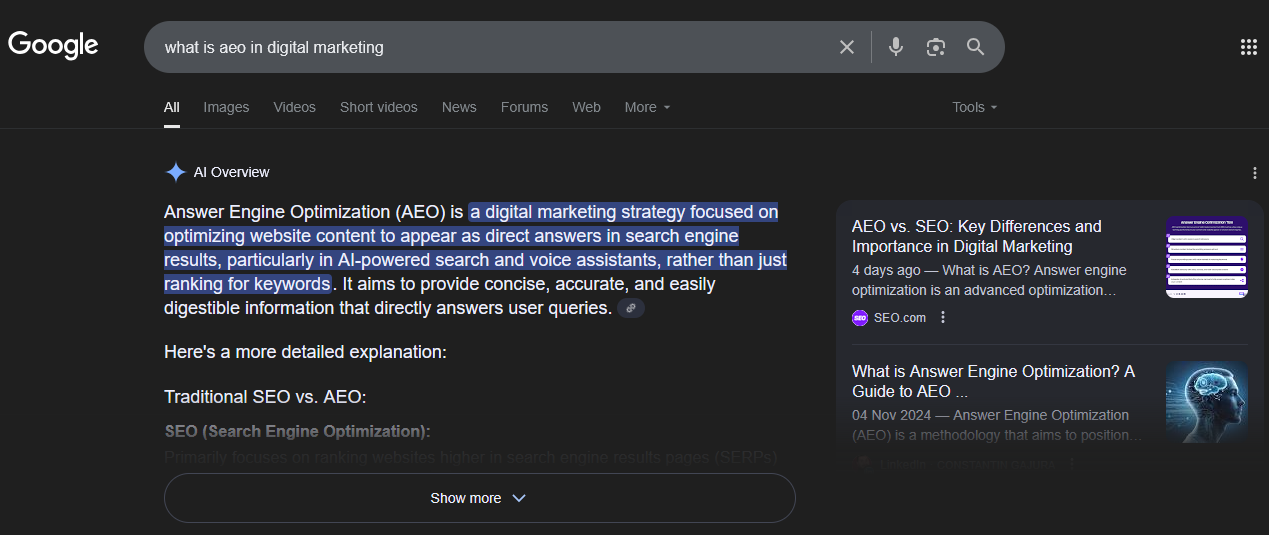Open What is Answer Engine Optimization guide

993,381
